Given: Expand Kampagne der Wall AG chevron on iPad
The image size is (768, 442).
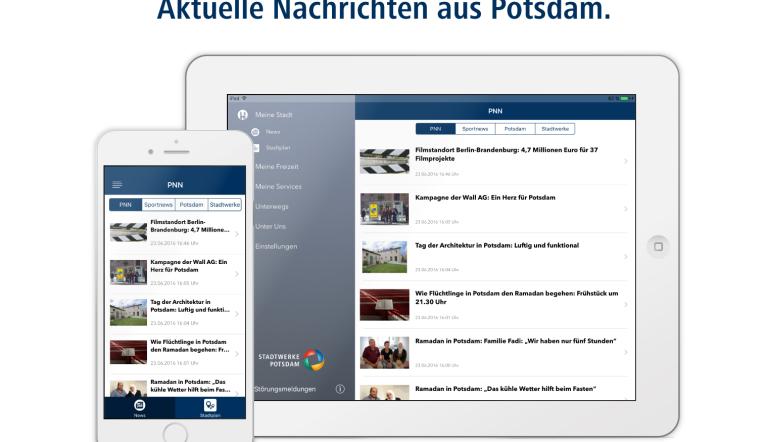Looking at the screenshot, I should (x=626, y=209).
